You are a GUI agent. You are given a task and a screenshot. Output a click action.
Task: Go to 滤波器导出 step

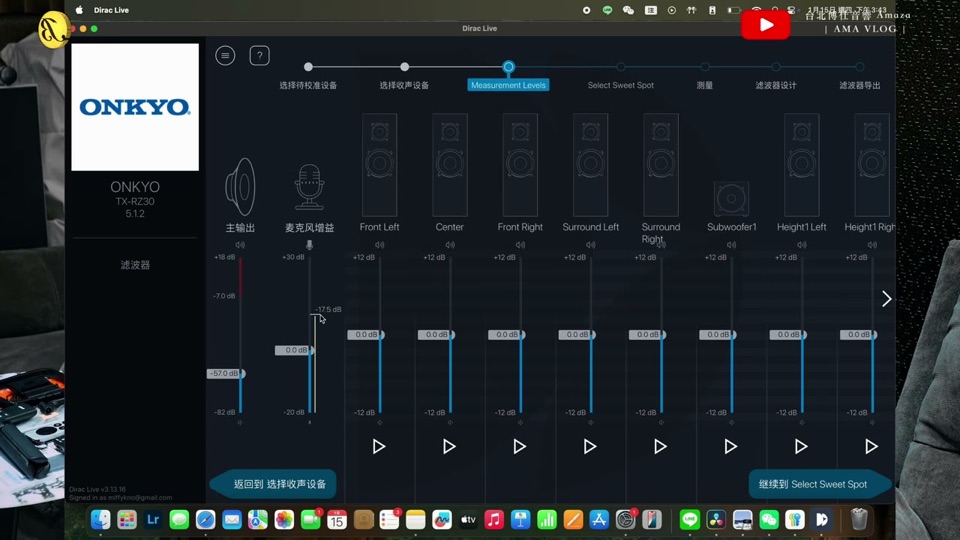[860, 85]
